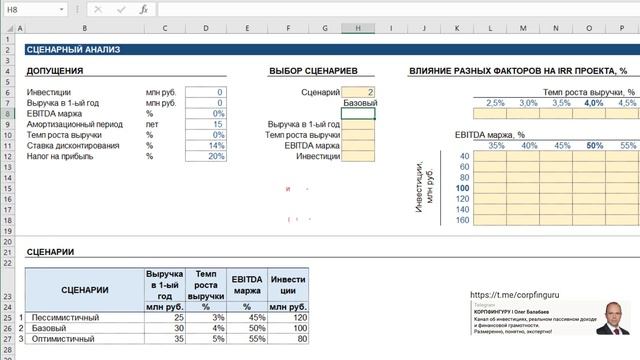Click the 55% EBITDA cell for Оптимистичный
The width and height of the screenshot is (640, 360).
coord(247,339)
